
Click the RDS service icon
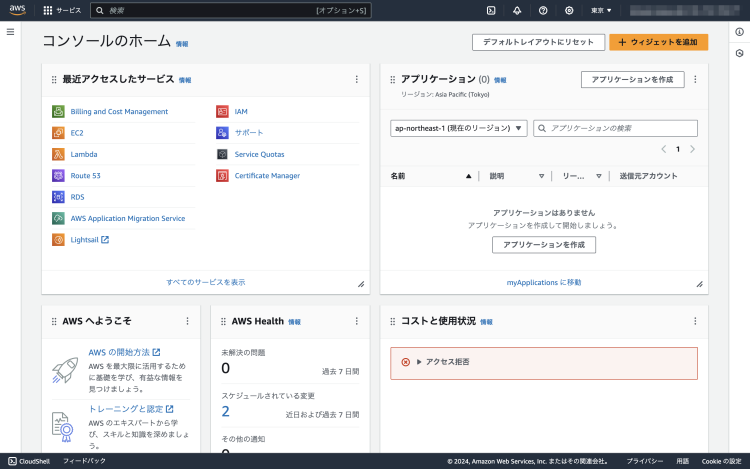click(58, 197)
